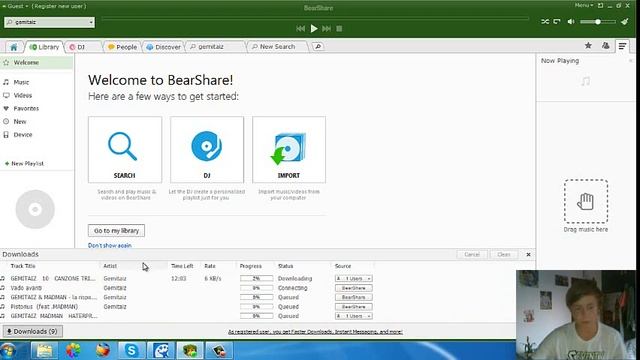The height and width of the screenshot is (360, 640).
Task: Open the Menu dropdown
Action: tap(584, 5)
